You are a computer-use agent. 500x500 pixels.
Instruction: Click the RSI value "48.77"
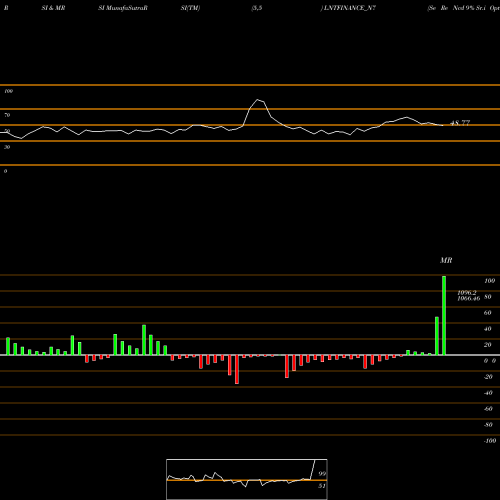[460, 123]
